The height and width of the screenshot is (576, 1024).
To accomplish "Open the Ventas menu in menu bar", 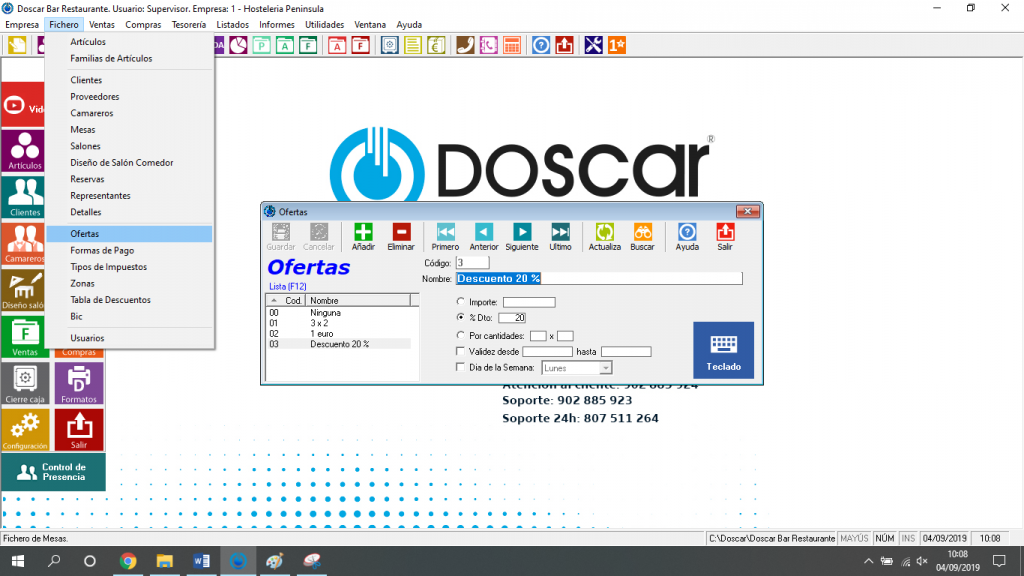I will 102,25.
